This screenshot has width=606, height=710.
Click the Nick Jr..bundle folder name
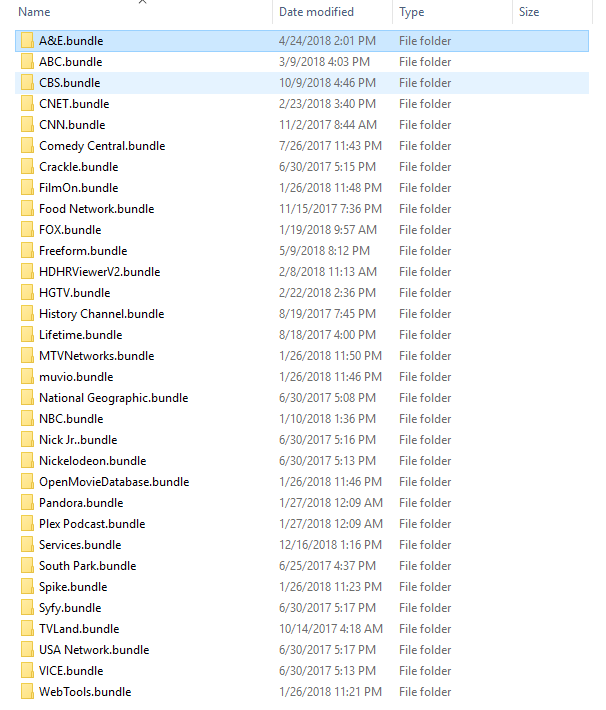click(x=78, y=440)
